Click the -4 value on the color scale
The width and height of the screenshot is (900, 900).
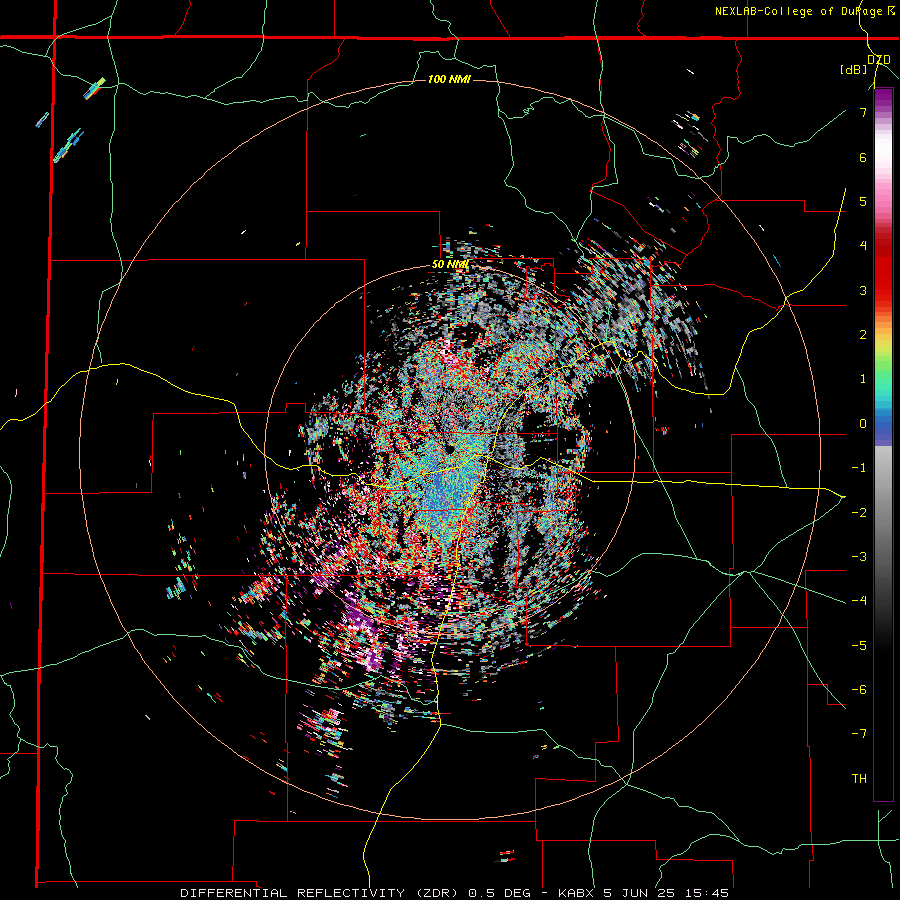859,601
